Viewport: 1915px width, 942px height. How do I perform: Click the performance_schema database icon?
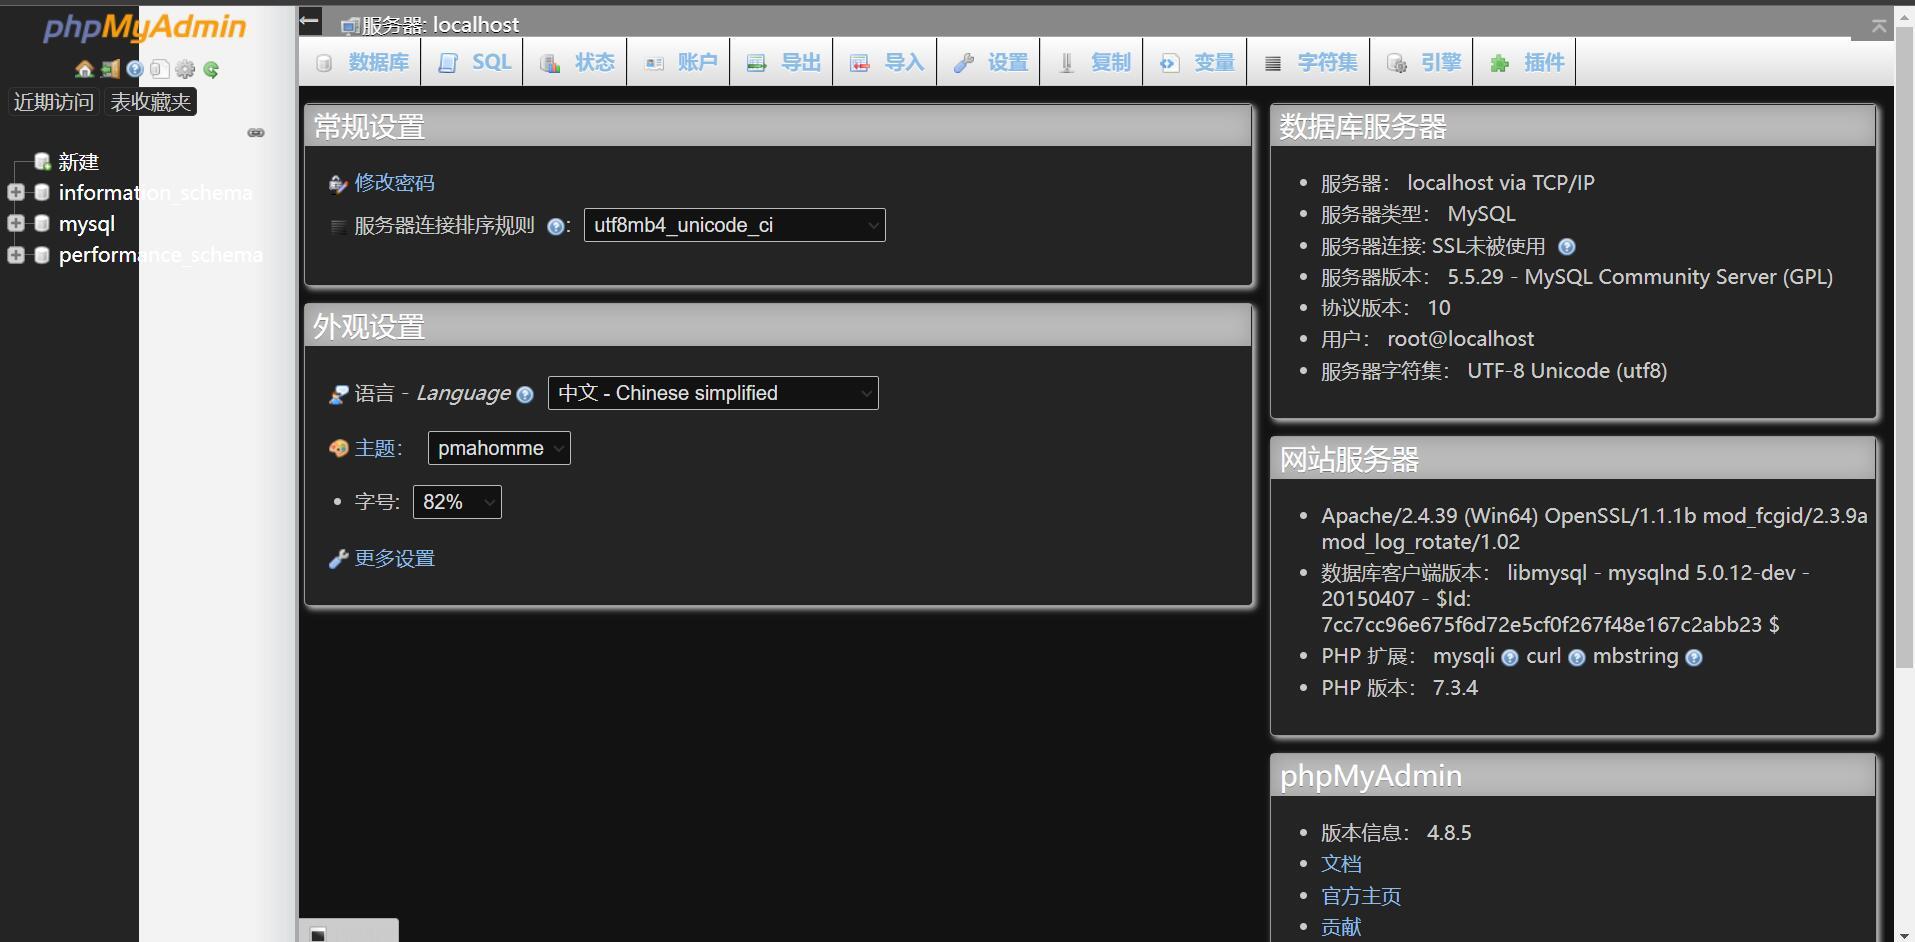click(x=42, y=254)
